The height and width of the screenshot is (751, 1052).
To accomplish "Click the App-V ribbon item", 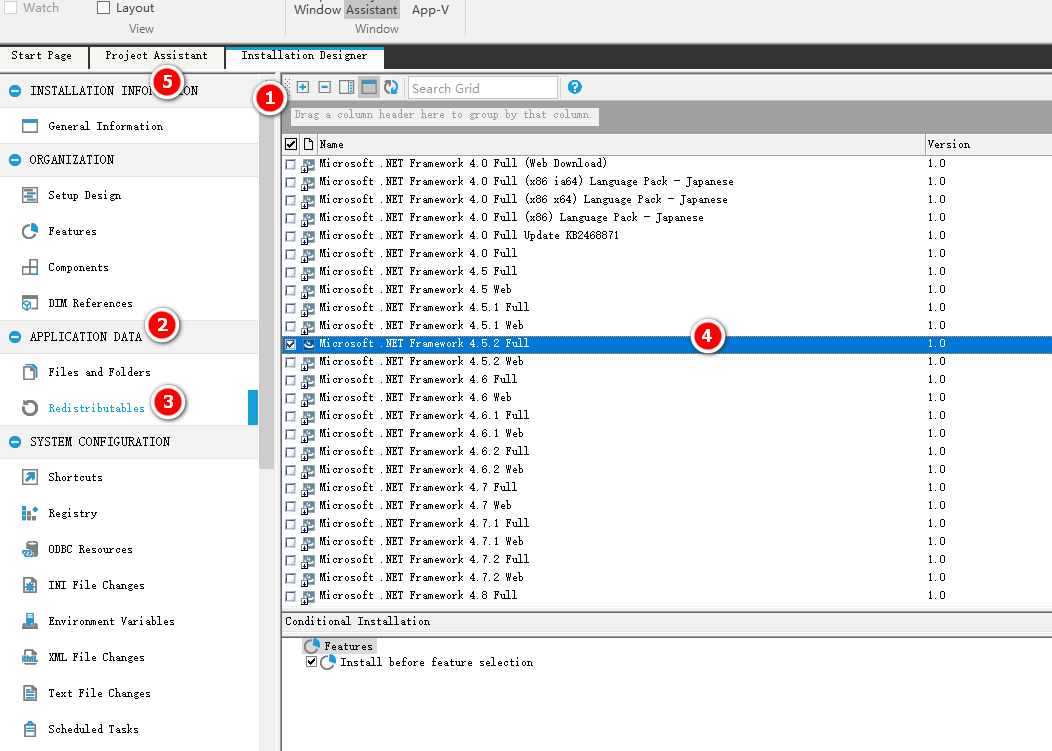I will click(x=430, y=10).
